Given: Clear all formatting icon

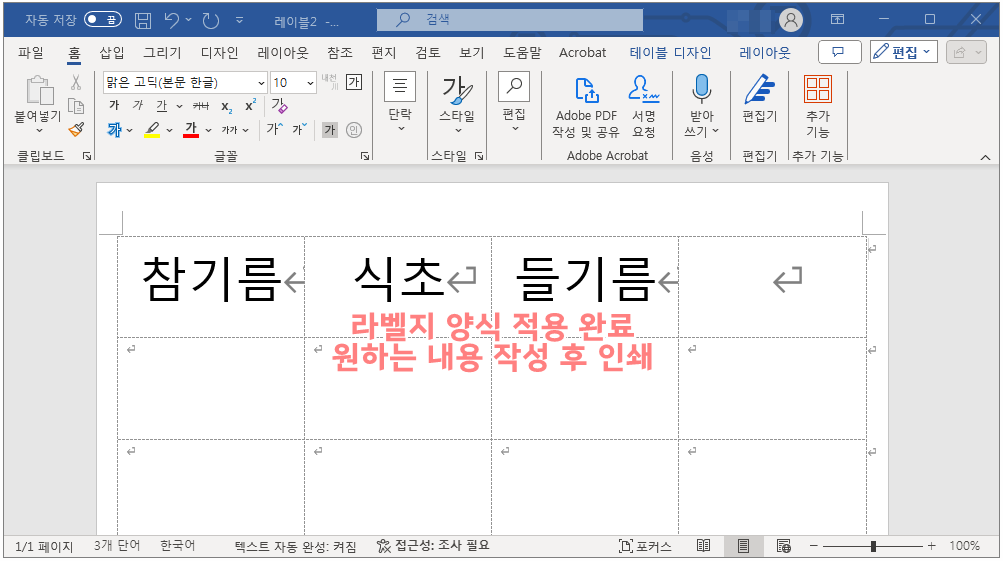Looking at the screenshot, I should [280, 105].
